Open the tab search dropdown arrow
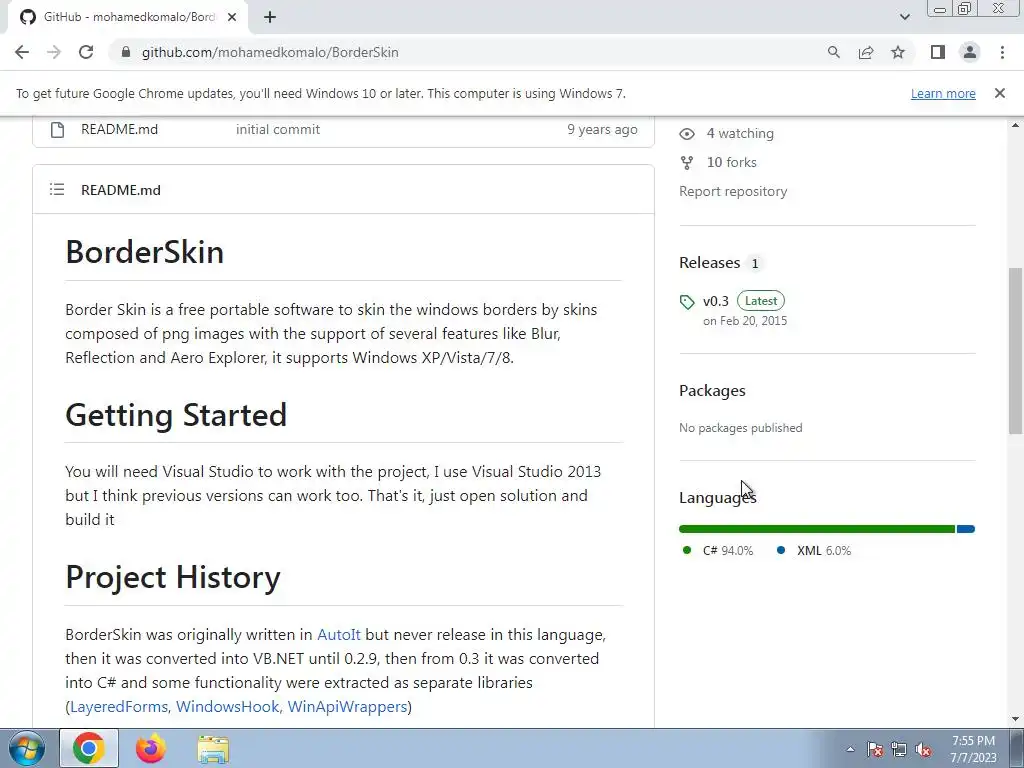This screenshot has height=768, width=1024. [x=904, y=17]
